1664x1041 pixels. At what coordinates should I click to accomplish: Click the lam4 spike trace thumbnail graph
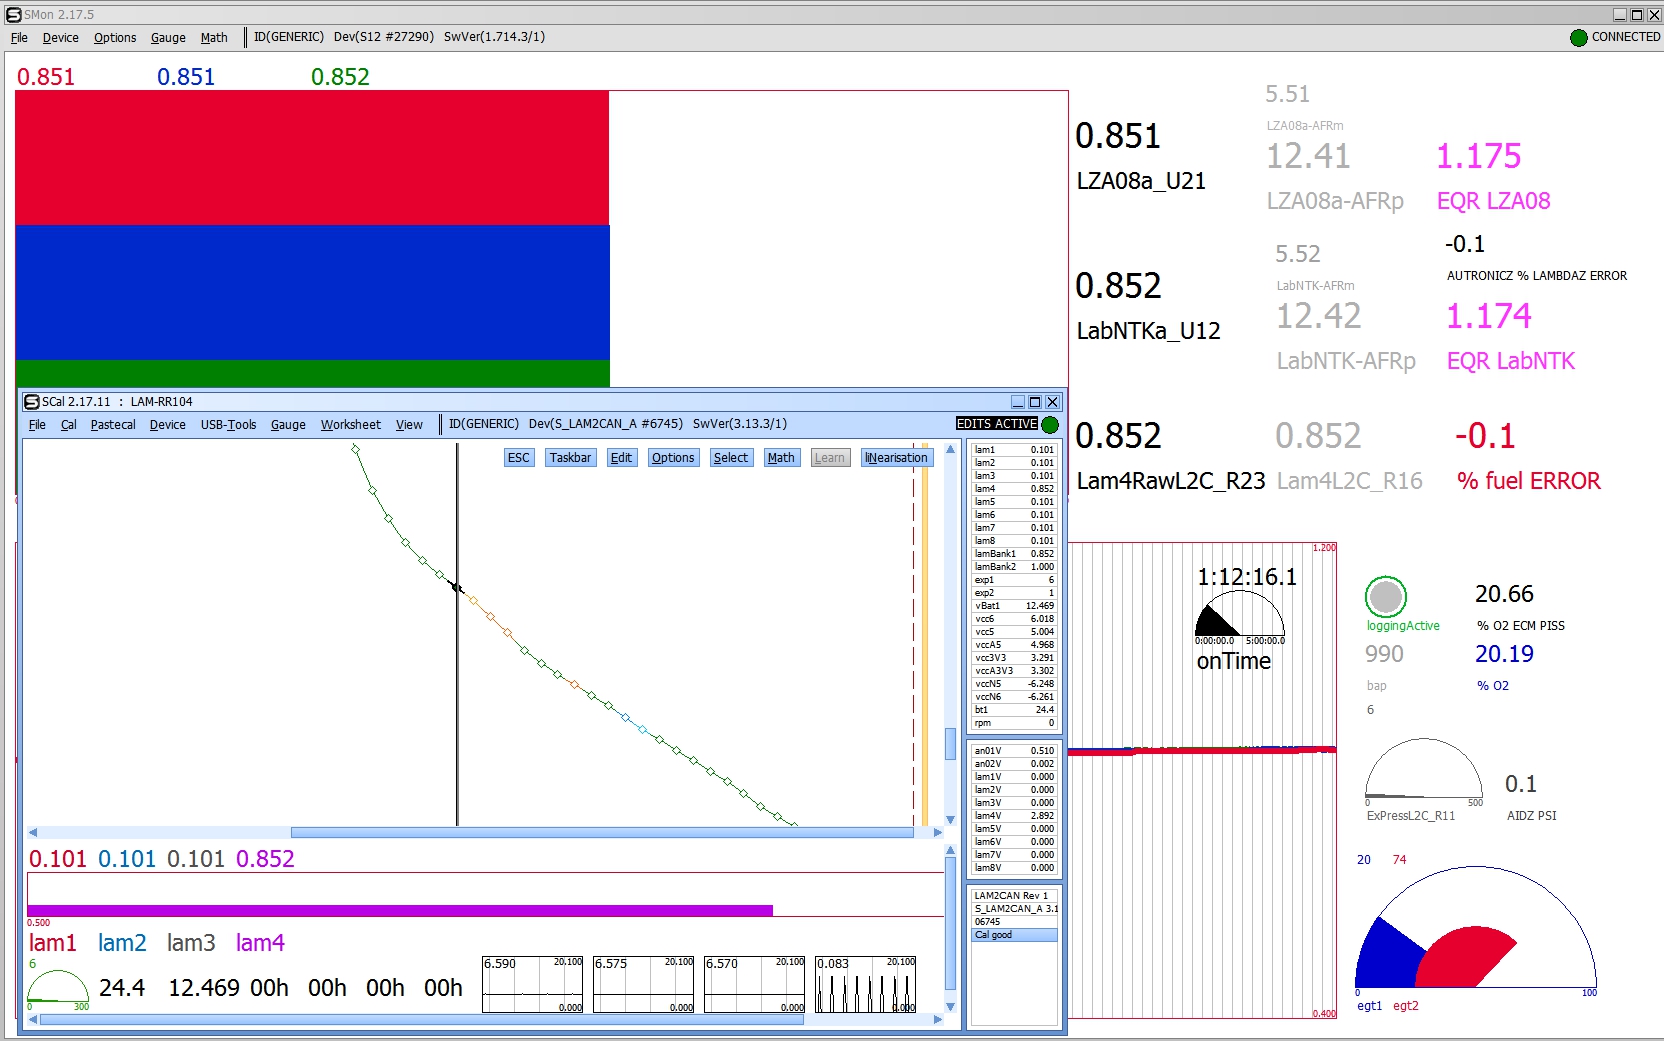(x=865, y=985)
